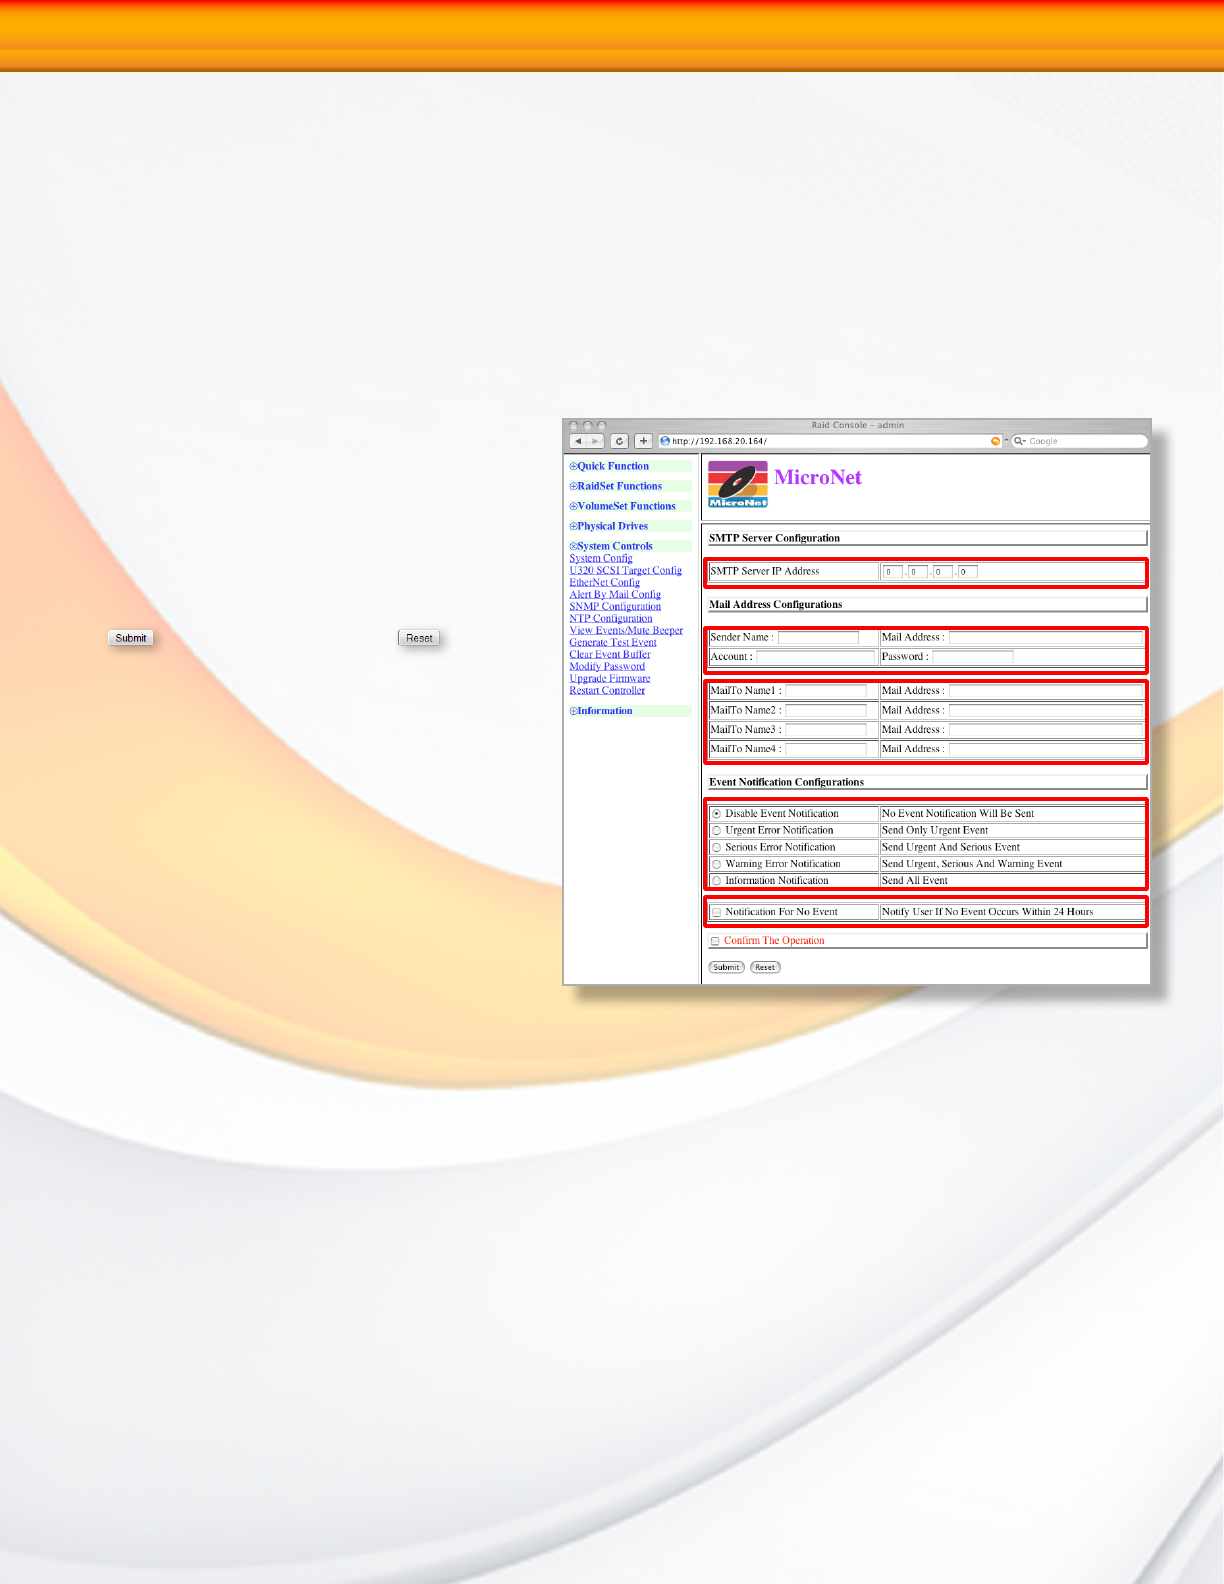
Task: Click the MailTo Name1 field
Action: coord(826,691)
